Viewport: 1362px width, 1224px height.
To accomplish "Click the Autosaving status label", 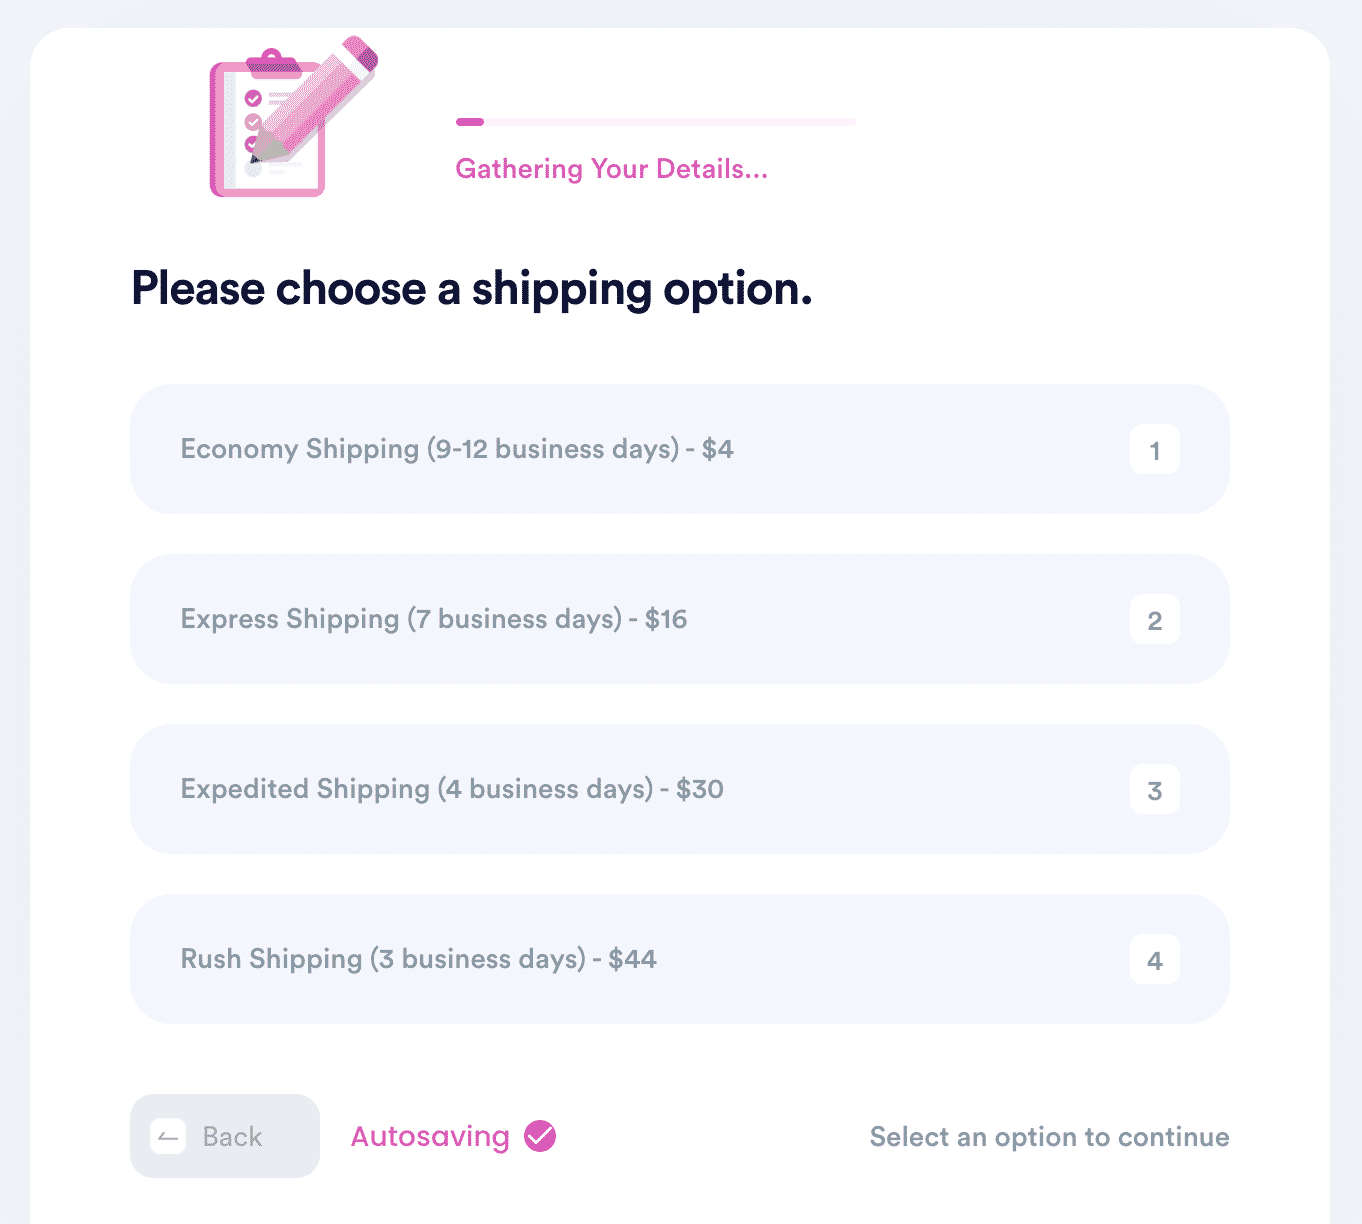I will coord(430,1137).
